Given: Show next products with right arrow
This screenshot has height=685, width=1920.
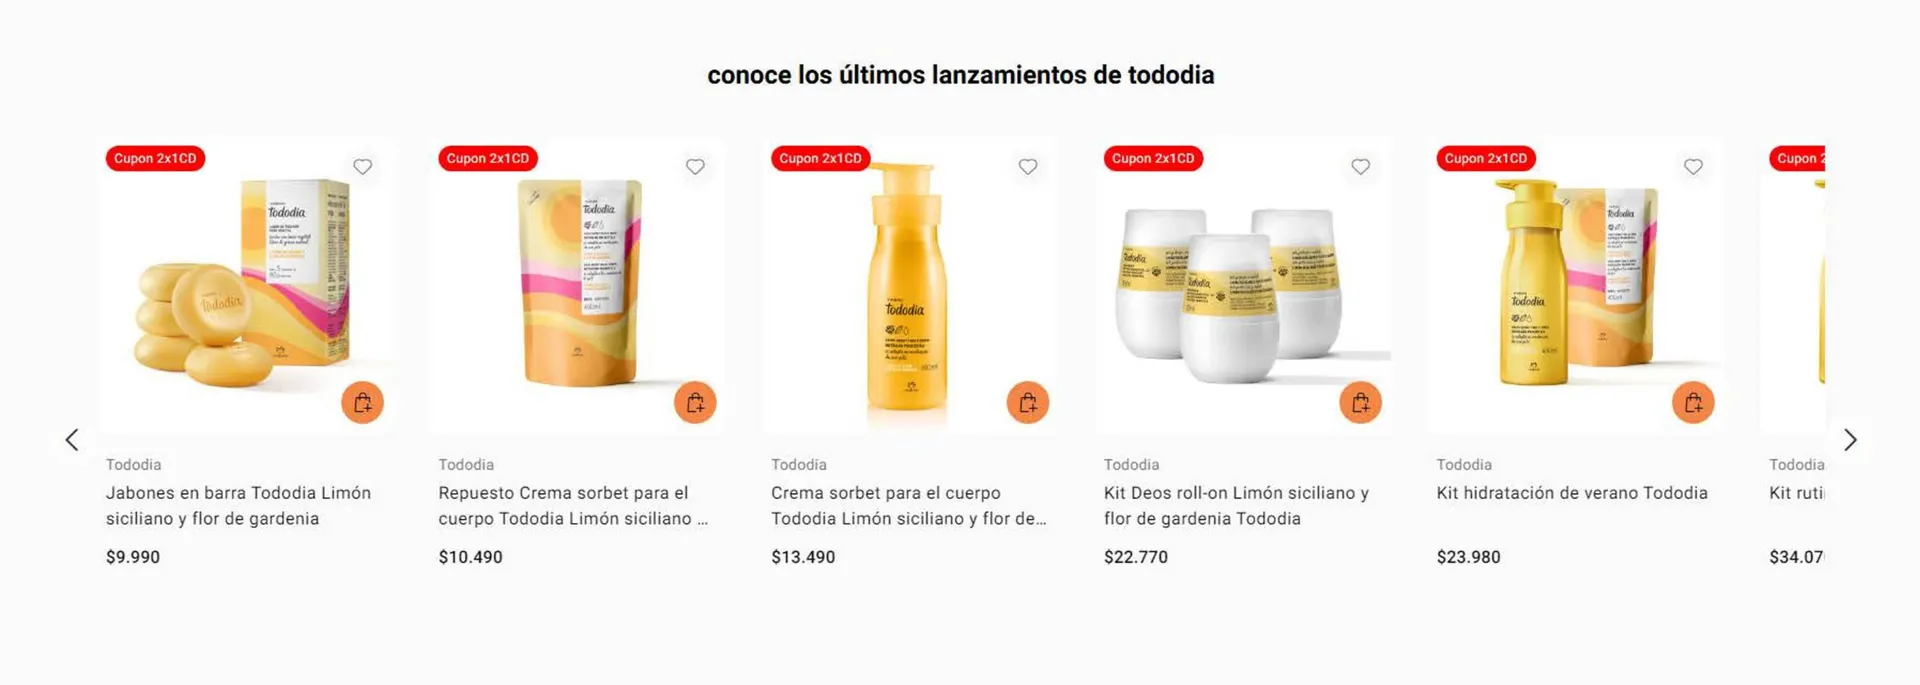Looking at the screenshot, I should point(1850,440).
